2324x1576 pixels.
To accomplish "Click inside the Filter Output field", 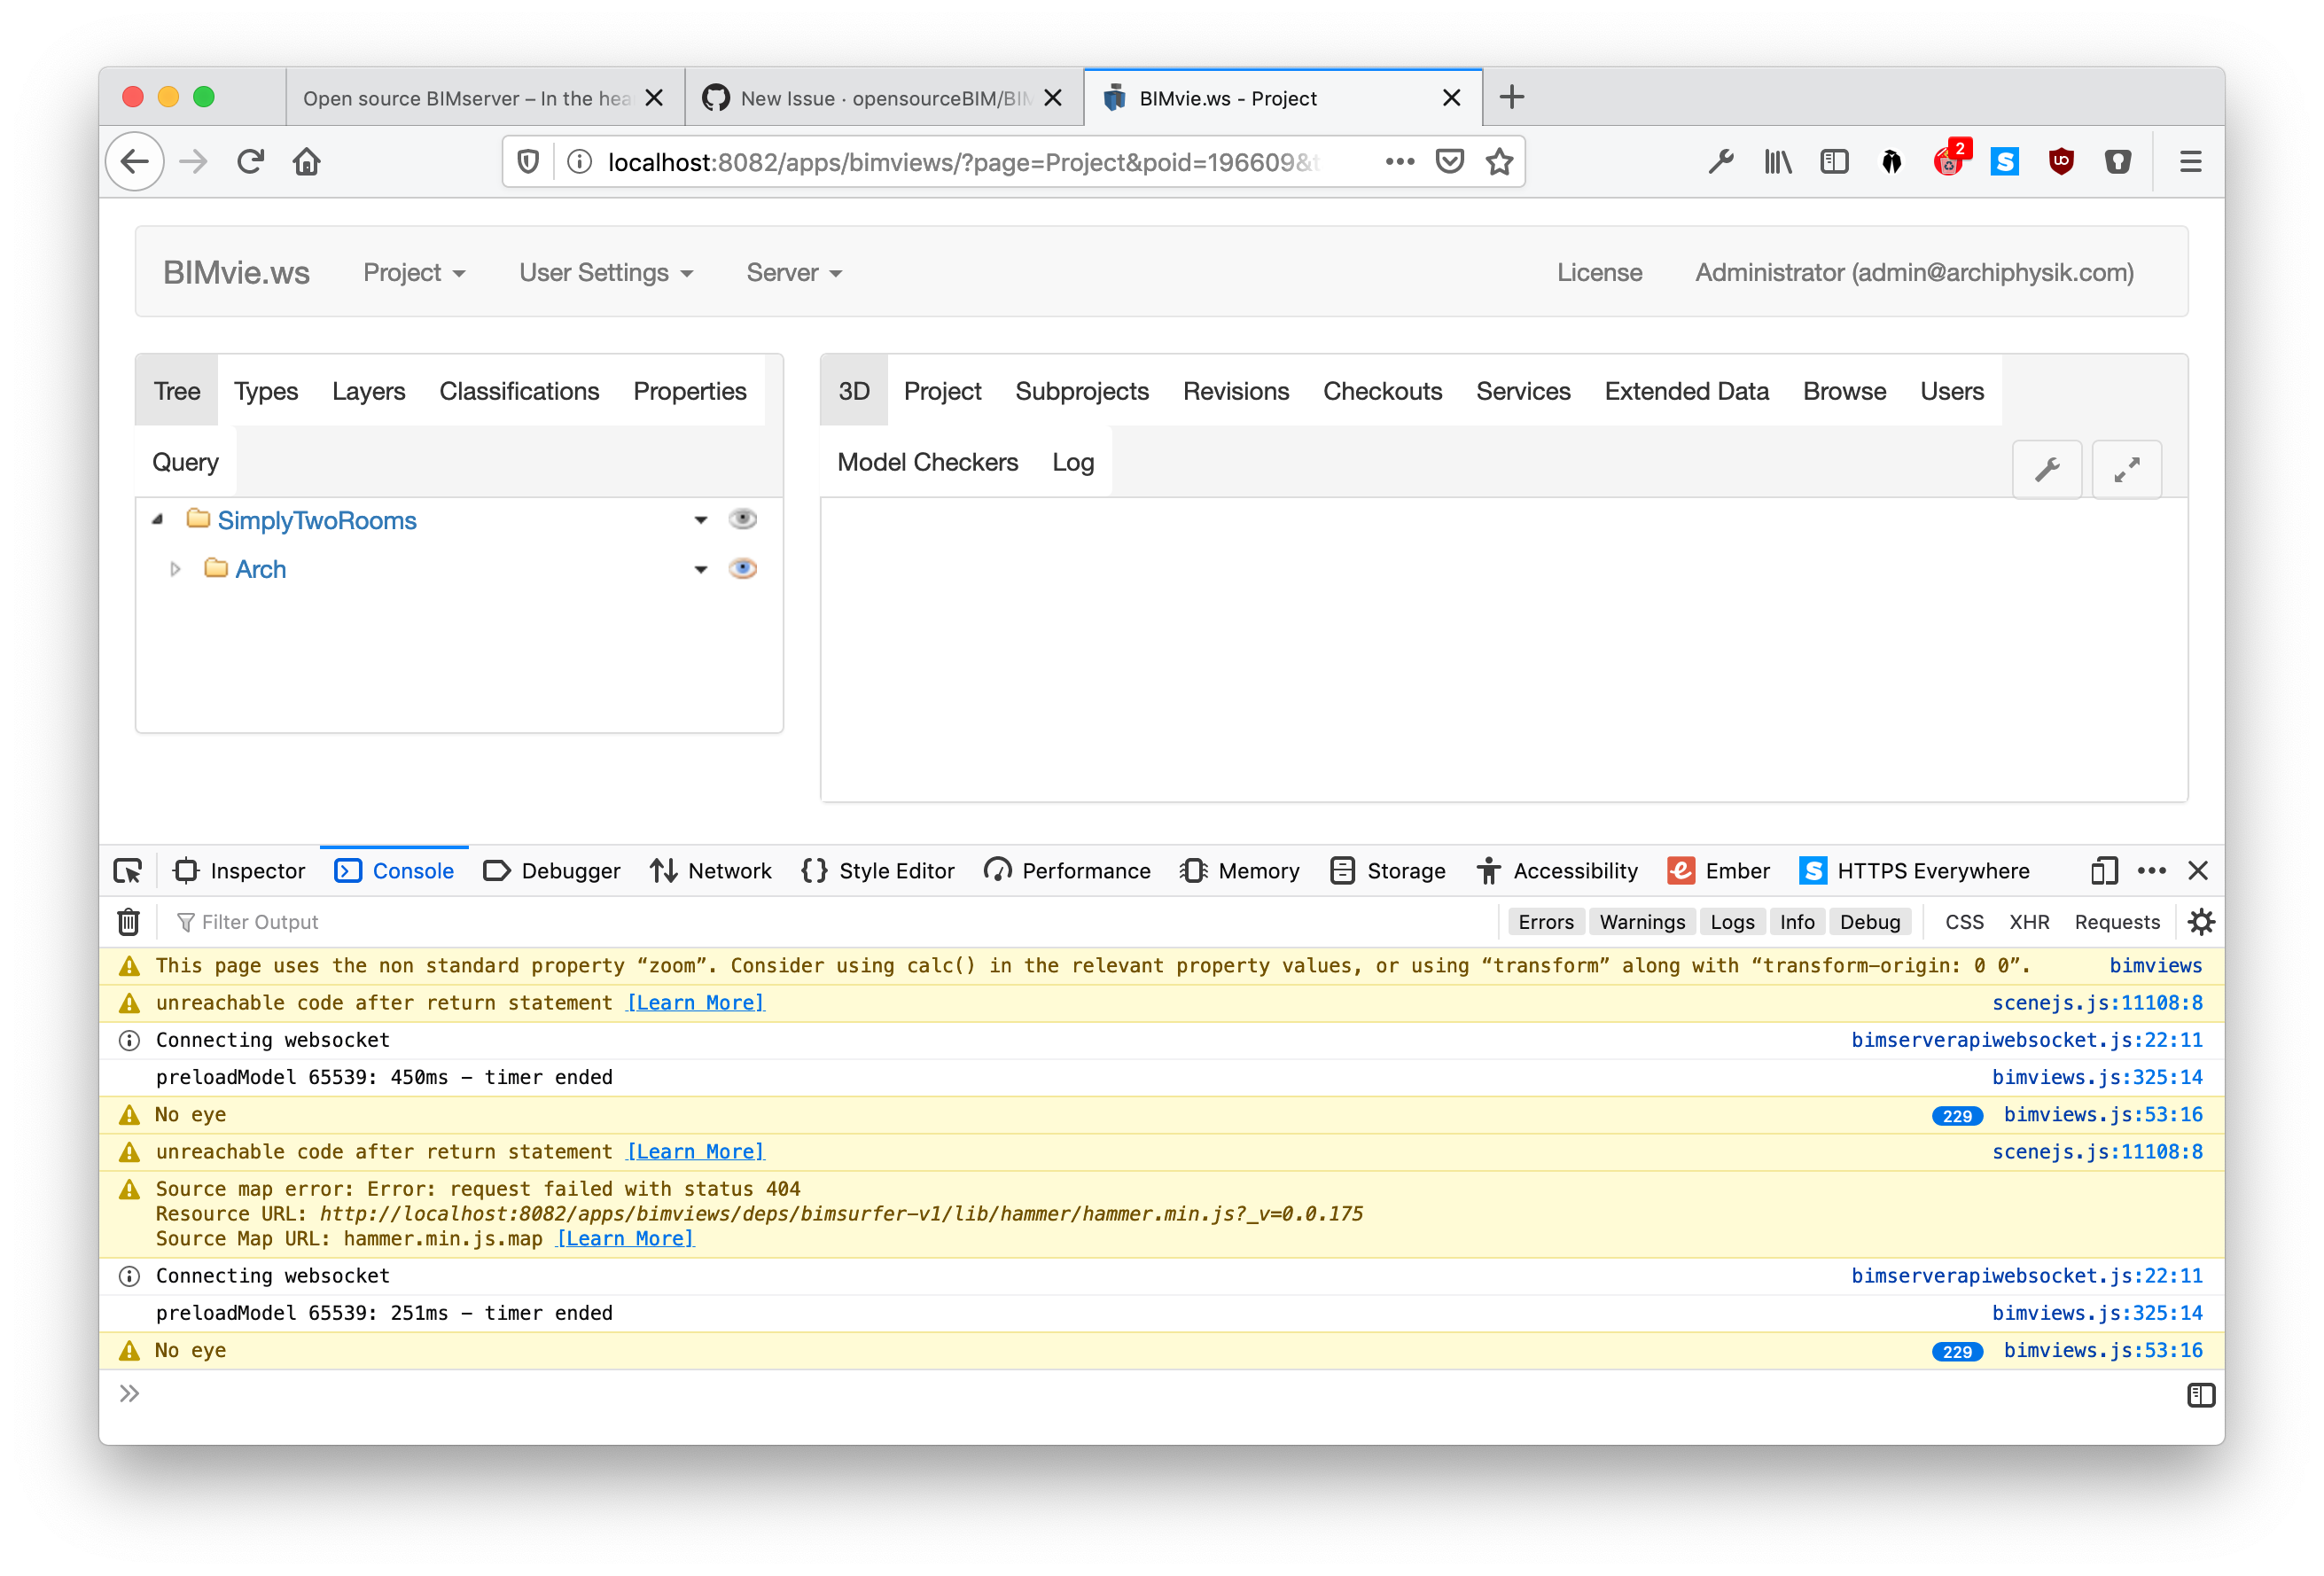I will pyautogui.click(x=262, y=921).
